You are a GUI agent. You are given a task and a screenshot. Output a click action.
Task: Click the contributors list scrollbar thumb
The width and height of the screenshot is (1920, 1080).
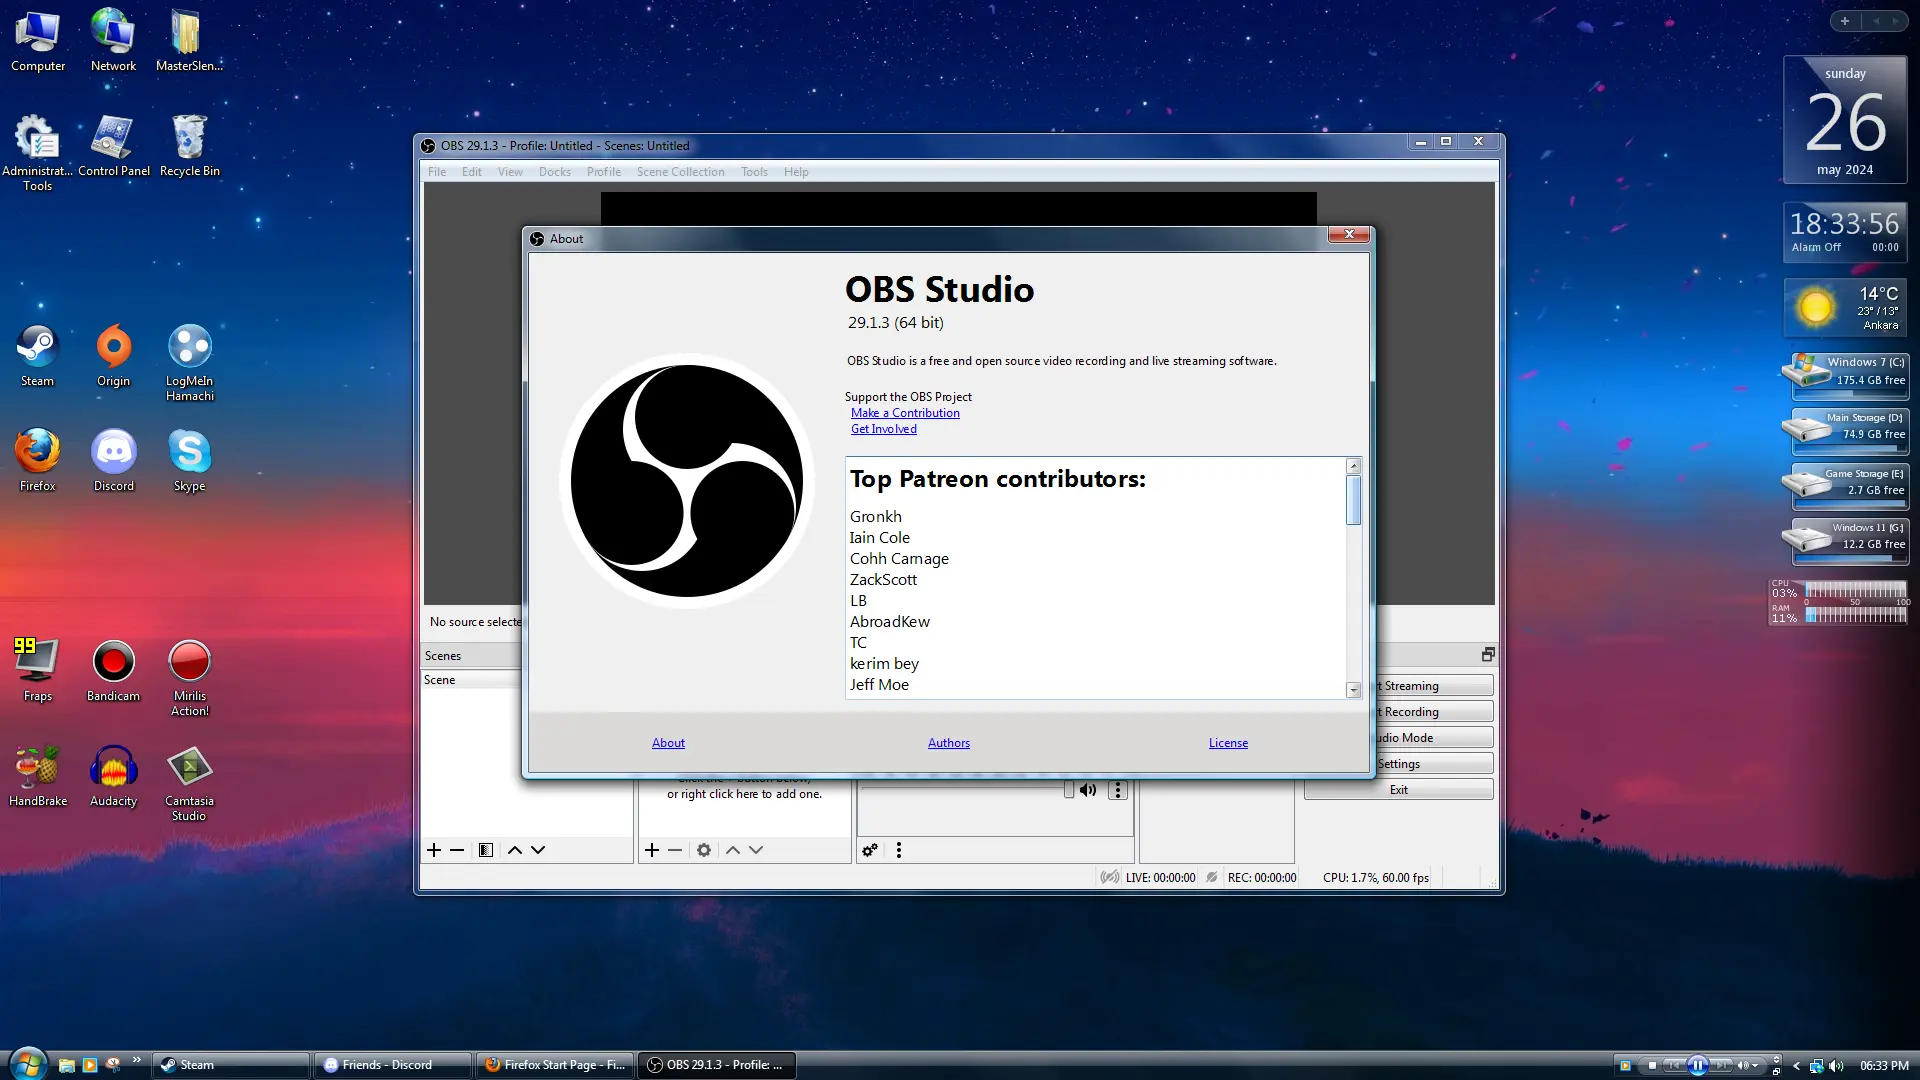pyautogui.click(x=1353, y=500)
